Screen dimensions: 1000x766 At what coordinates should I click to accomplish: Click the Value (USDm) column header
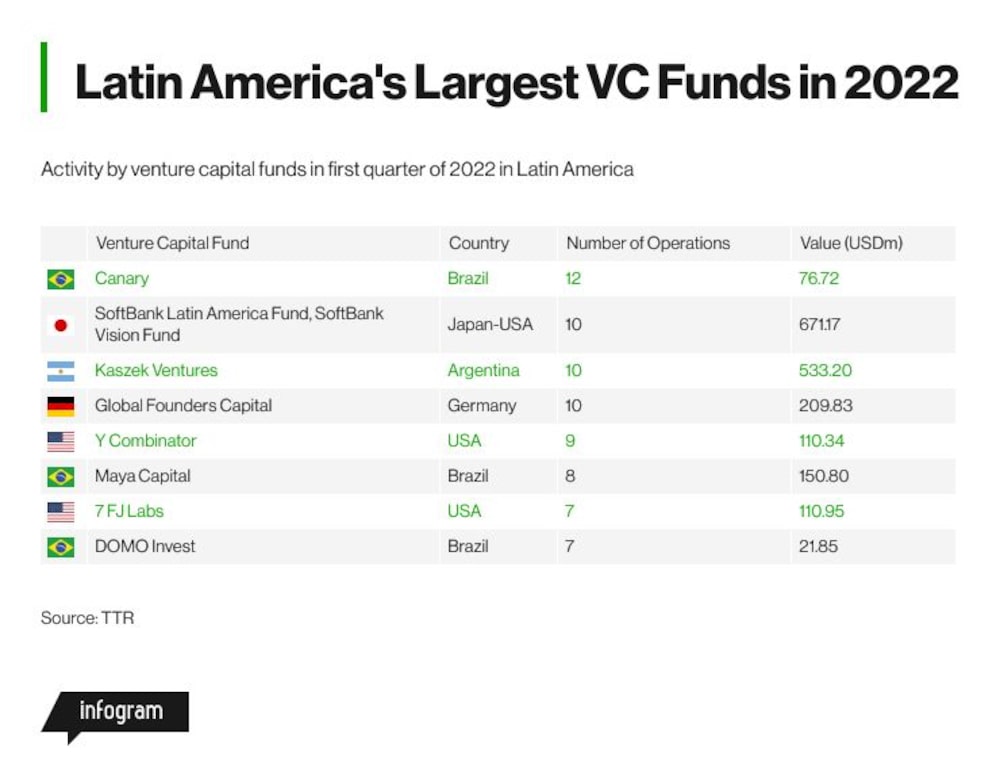(851, 243)
